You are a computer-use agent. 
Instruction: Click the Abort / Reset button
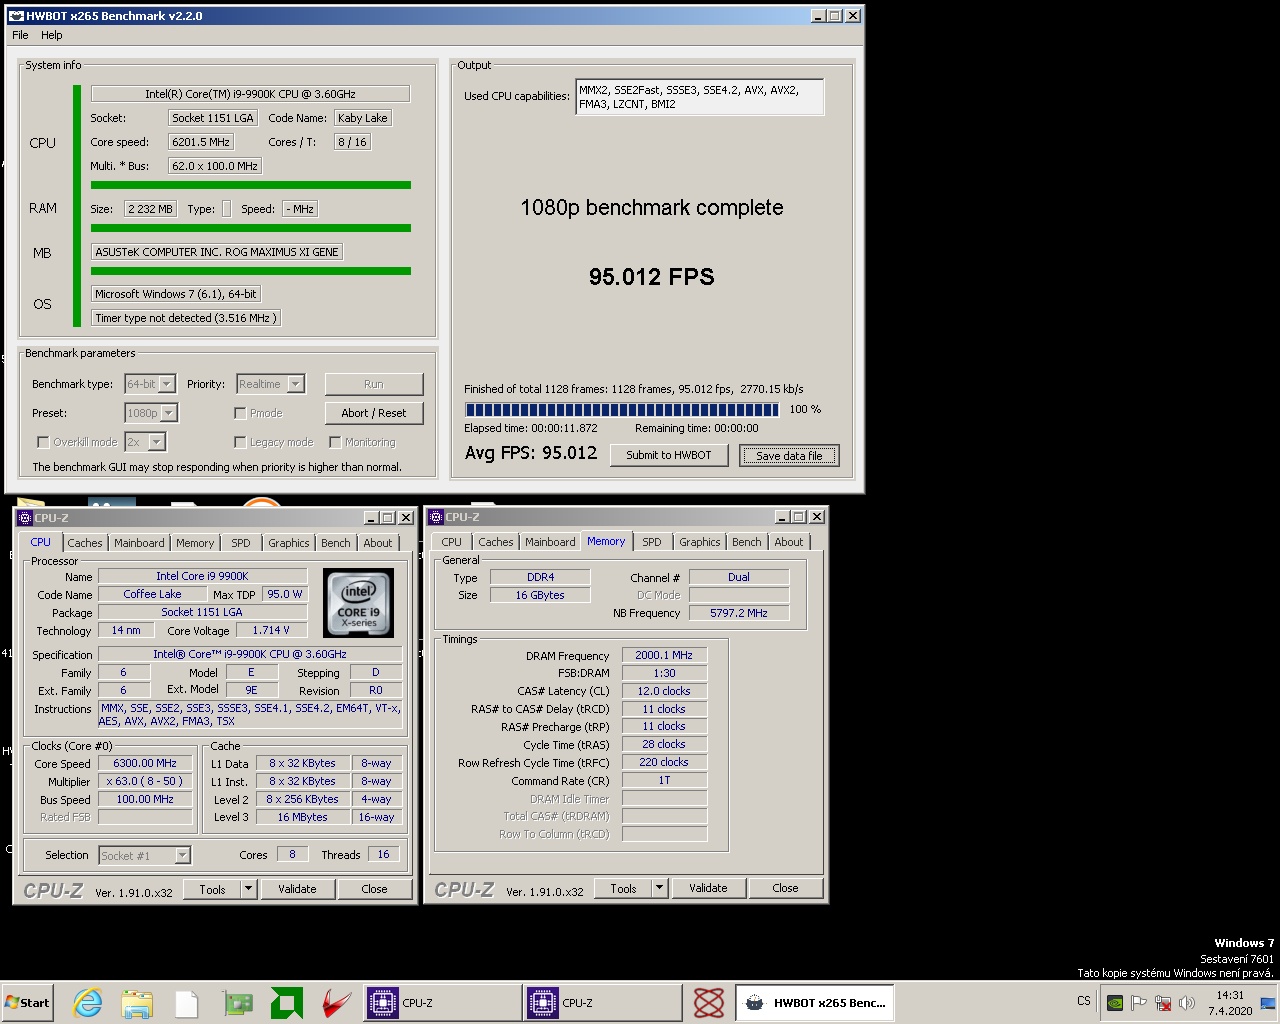pyautogui.click(x=374, y=413)
